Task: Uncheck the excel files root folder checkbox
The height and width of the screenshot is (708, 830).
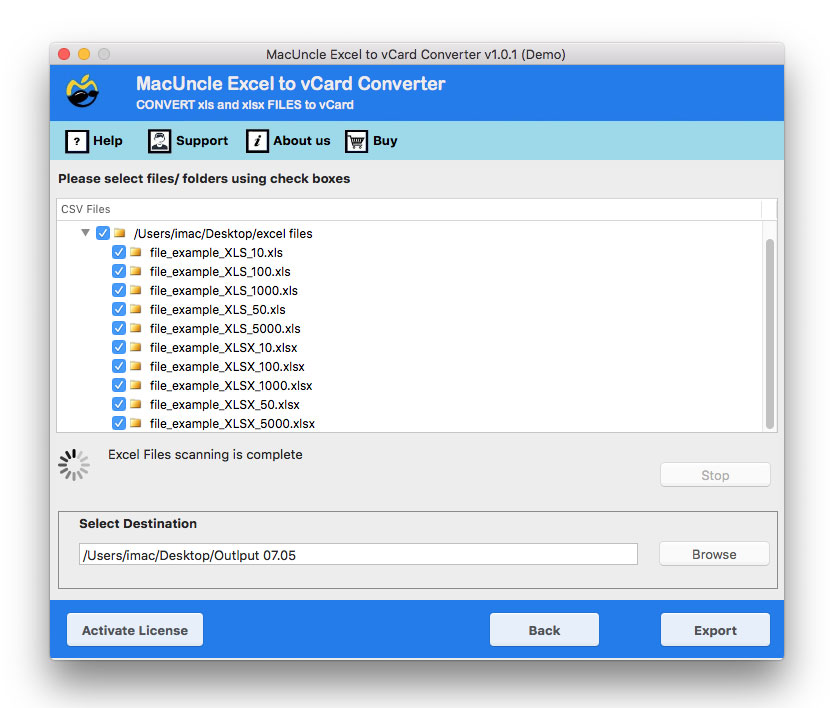Action: [x=103, y=233]
